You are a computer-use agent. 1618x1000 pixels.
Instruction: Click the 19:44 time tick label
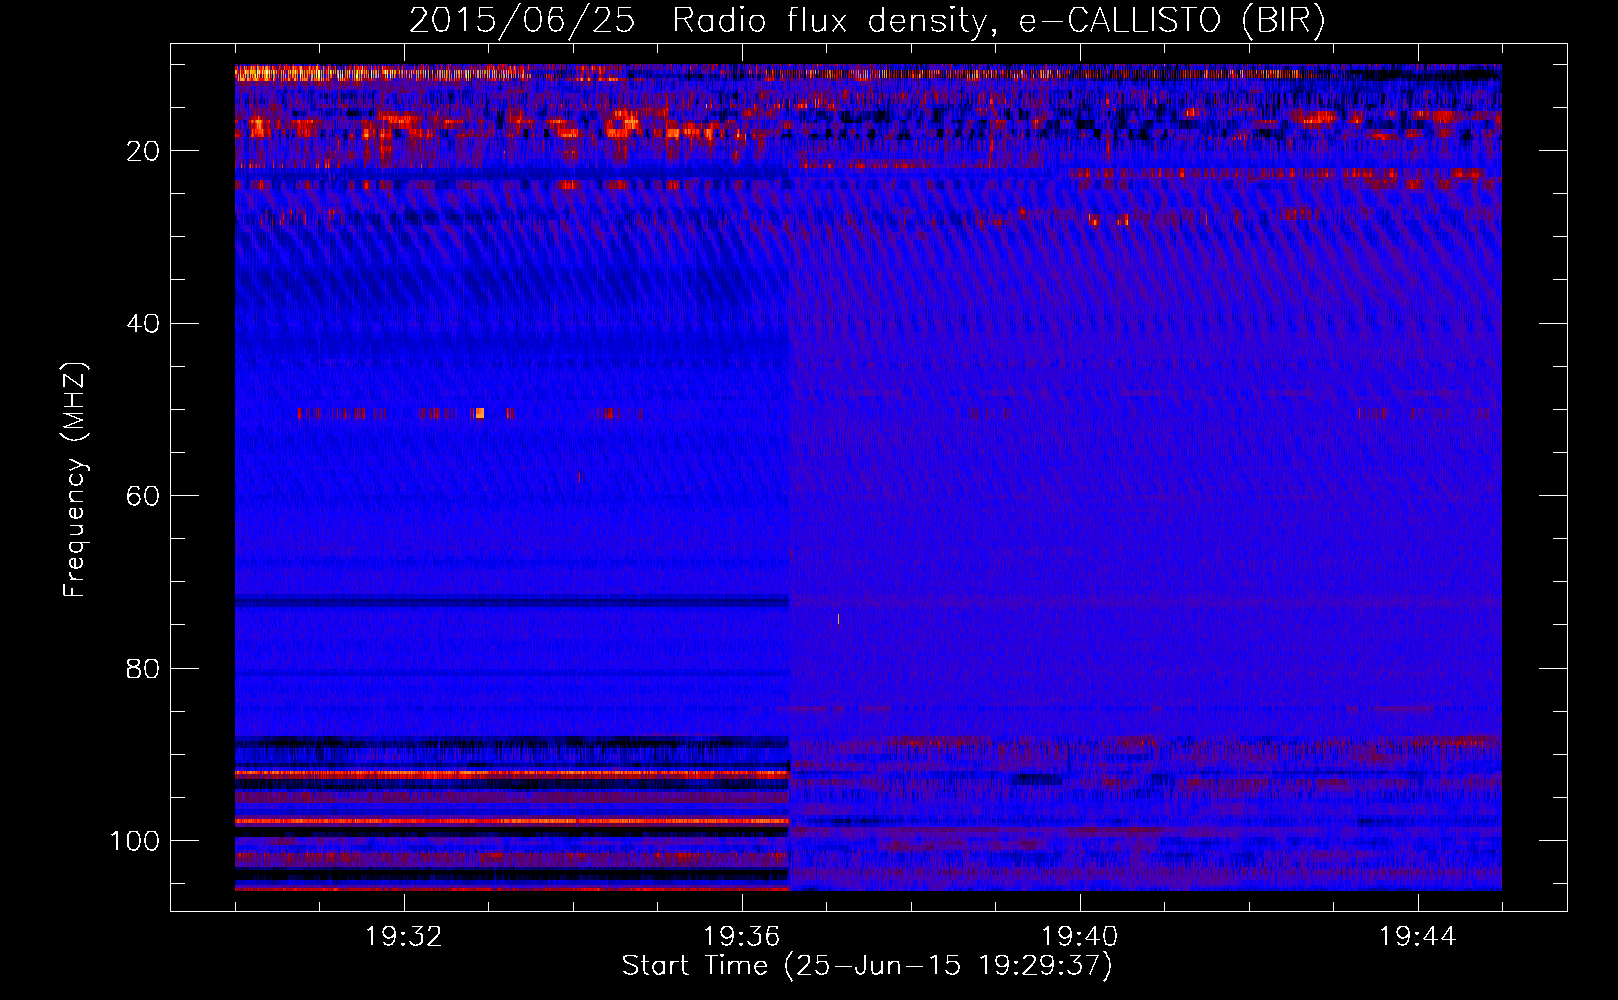click(1418, 937)
